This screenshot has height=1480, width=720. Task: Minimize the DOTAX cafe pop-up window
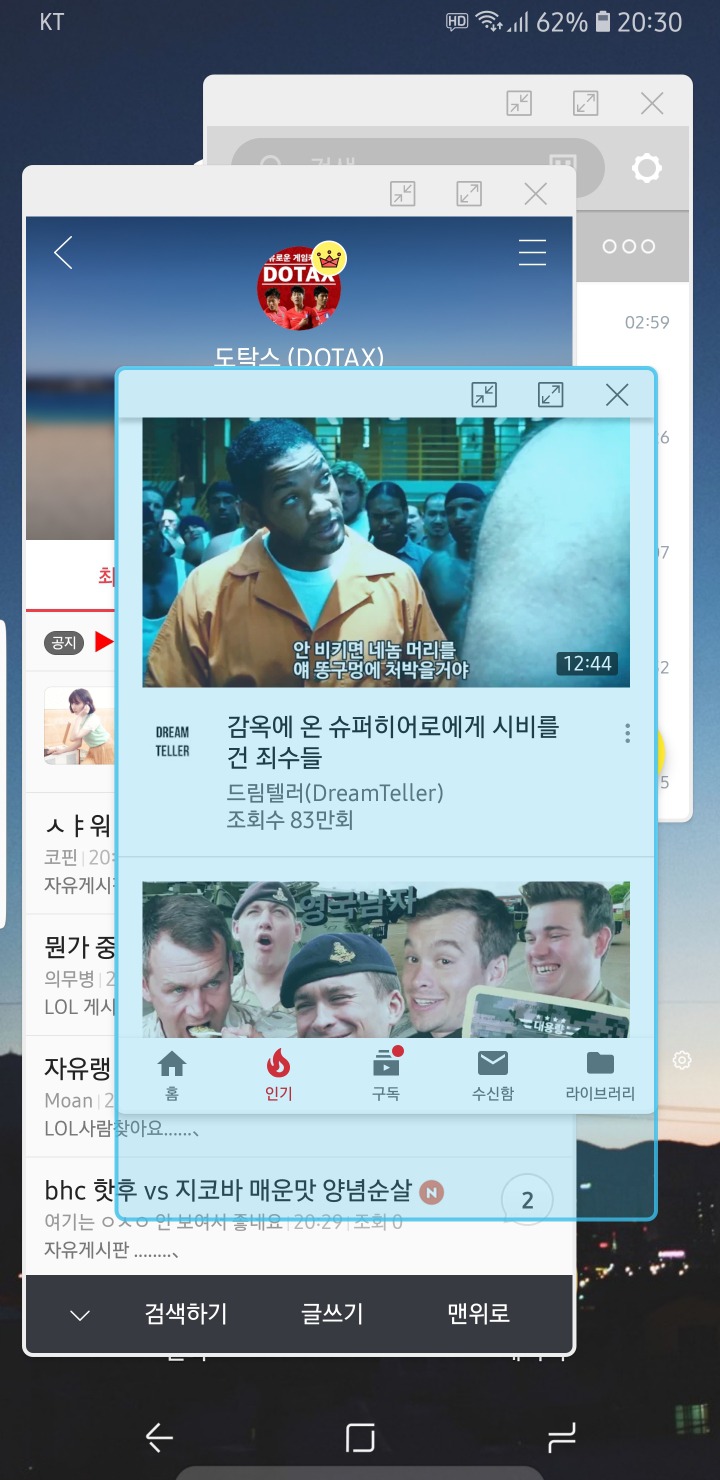pos(402,194)
